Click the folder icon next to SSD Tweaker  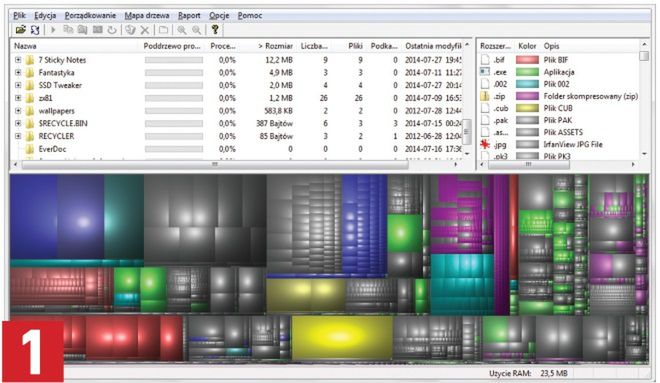[29, 85]
